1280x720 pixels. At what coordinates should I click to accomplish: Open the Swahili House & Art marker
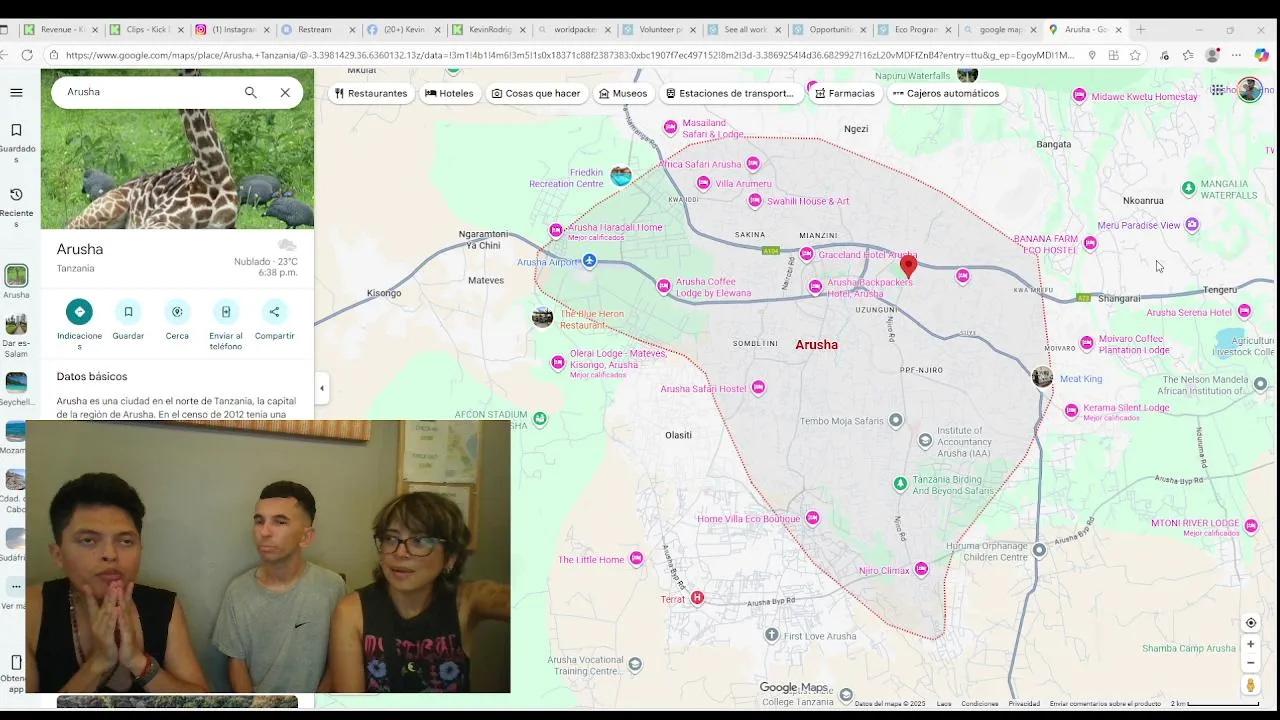tap(755, 201)
